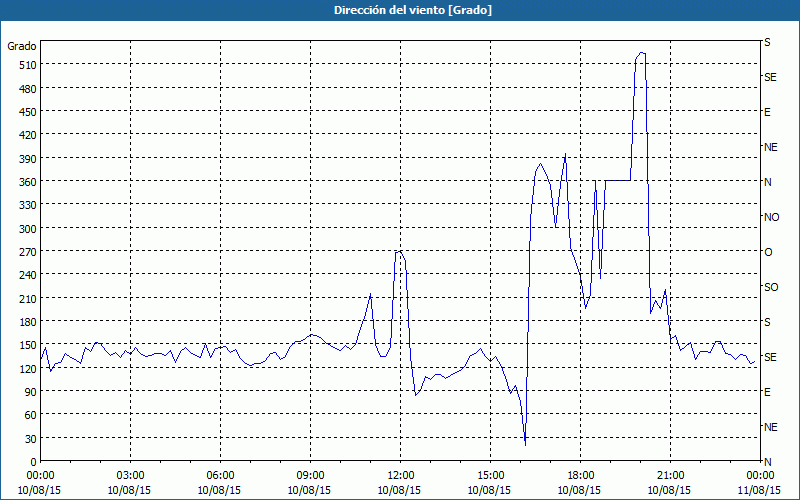Click the 03:00 time label on the time axis
The width and height of the screenshot is (800, 500).
pos(130,476)
